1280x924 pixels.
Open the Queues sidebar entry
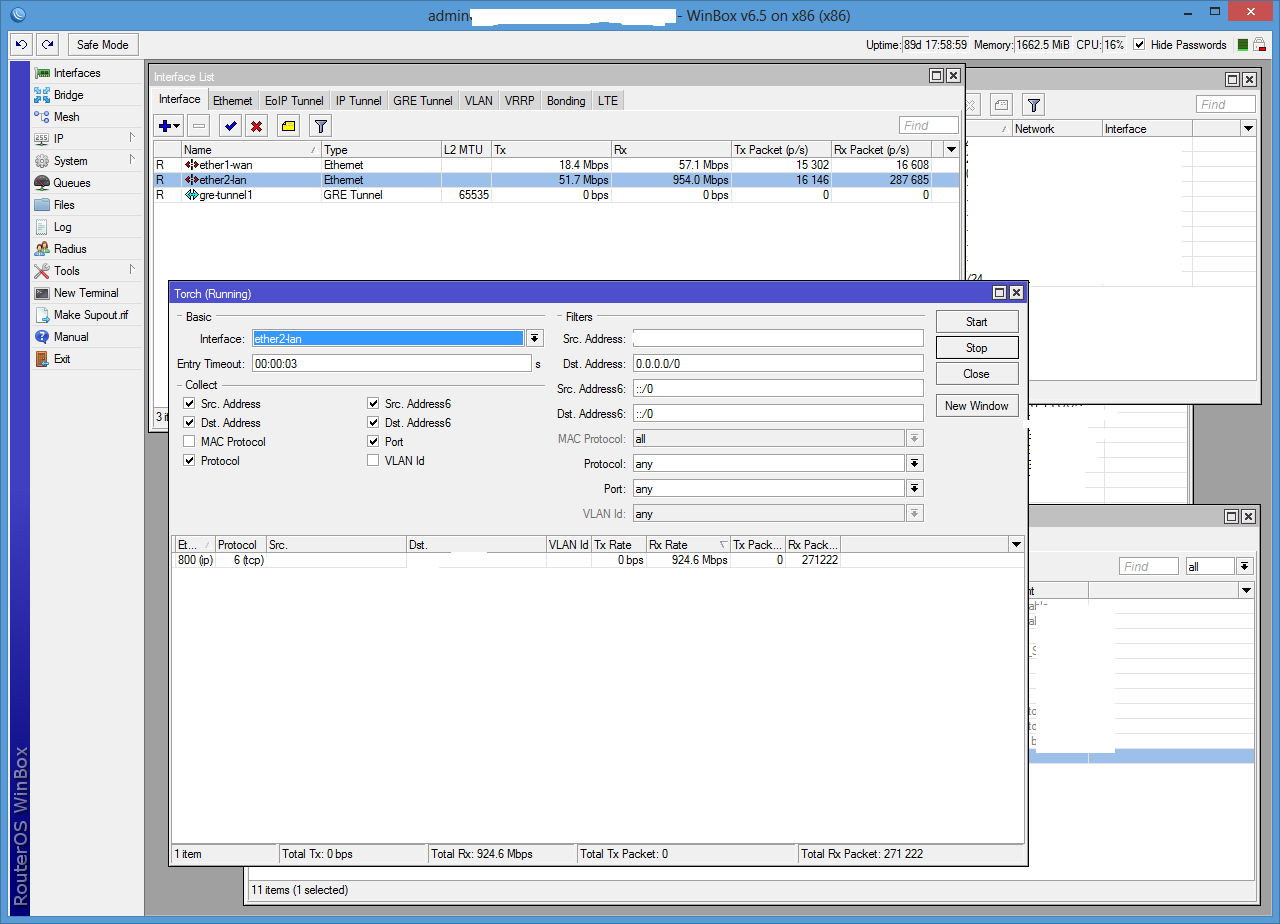(72, 183)
